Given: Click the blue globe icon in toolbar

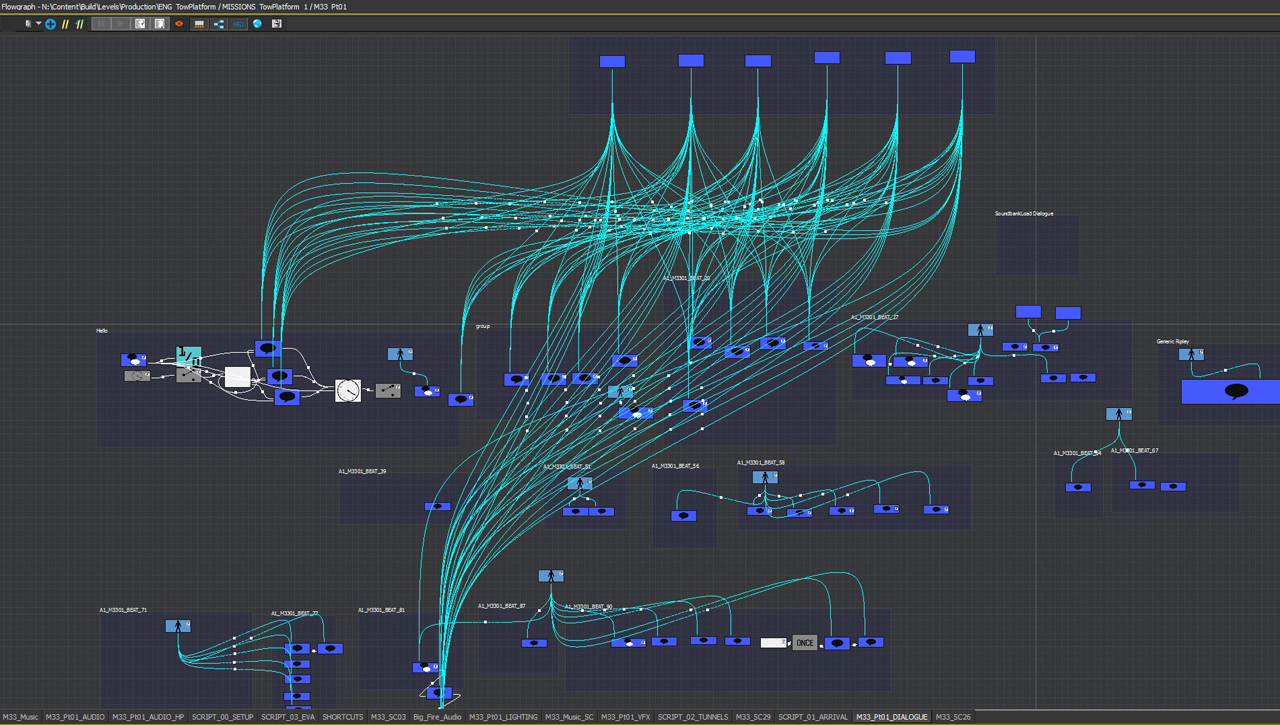Looking at the screenshot, I should click(257, 24).
